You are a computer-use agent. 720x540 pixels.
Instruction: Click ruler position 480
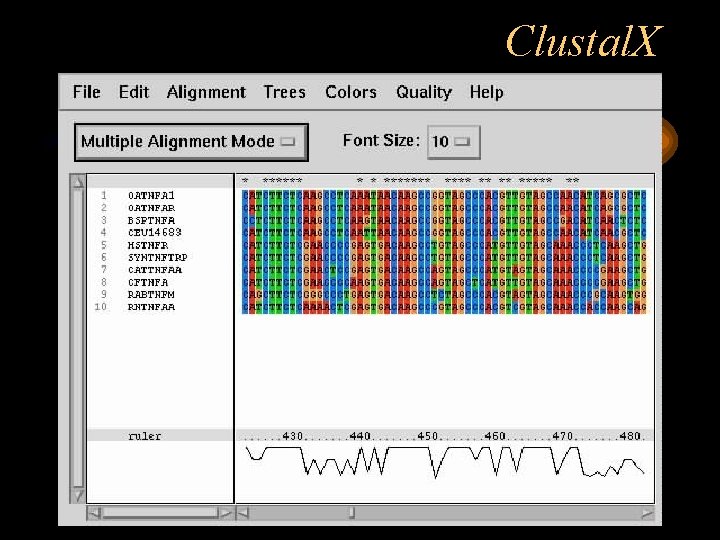pyautogui.click(x=630, y=435)
